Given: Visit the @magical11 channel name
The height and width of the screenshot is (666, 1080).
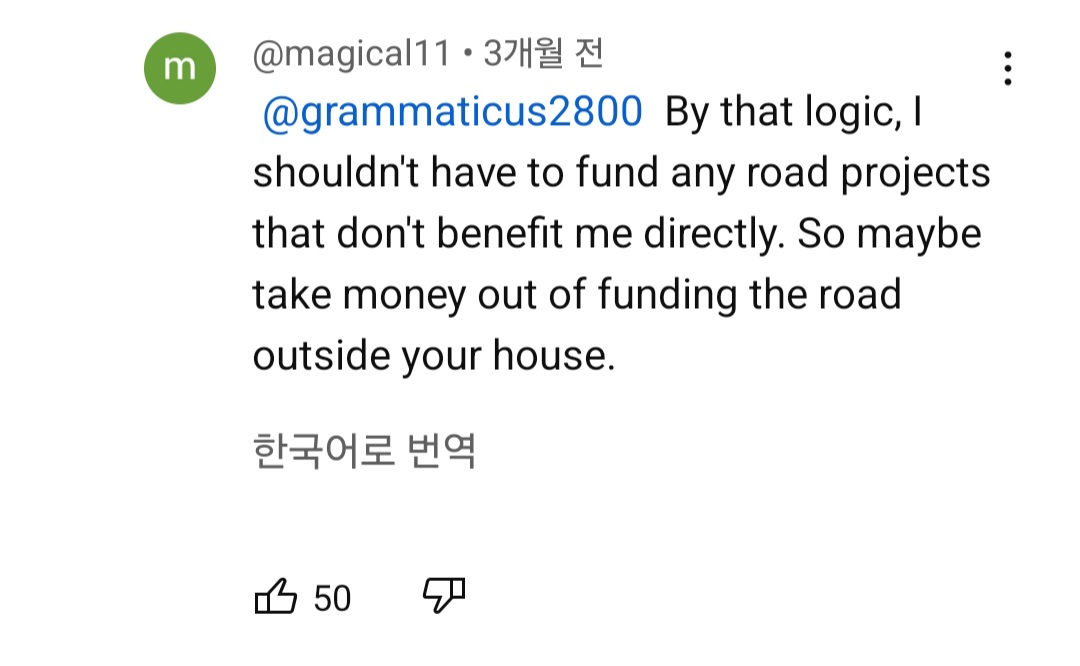Looking at the screenshot, I should (352, 55).
